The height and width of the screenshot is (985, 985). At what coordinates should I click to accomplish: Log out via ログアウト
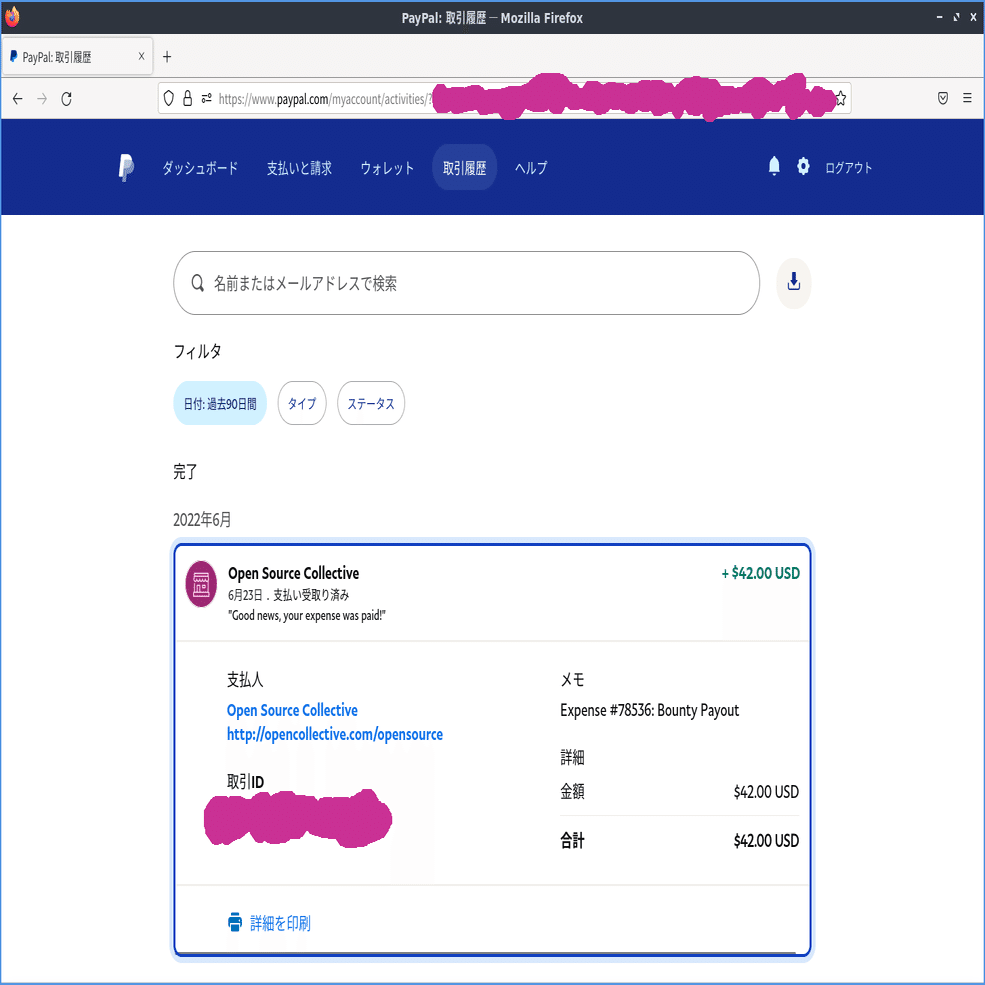(x=848, y=168)
